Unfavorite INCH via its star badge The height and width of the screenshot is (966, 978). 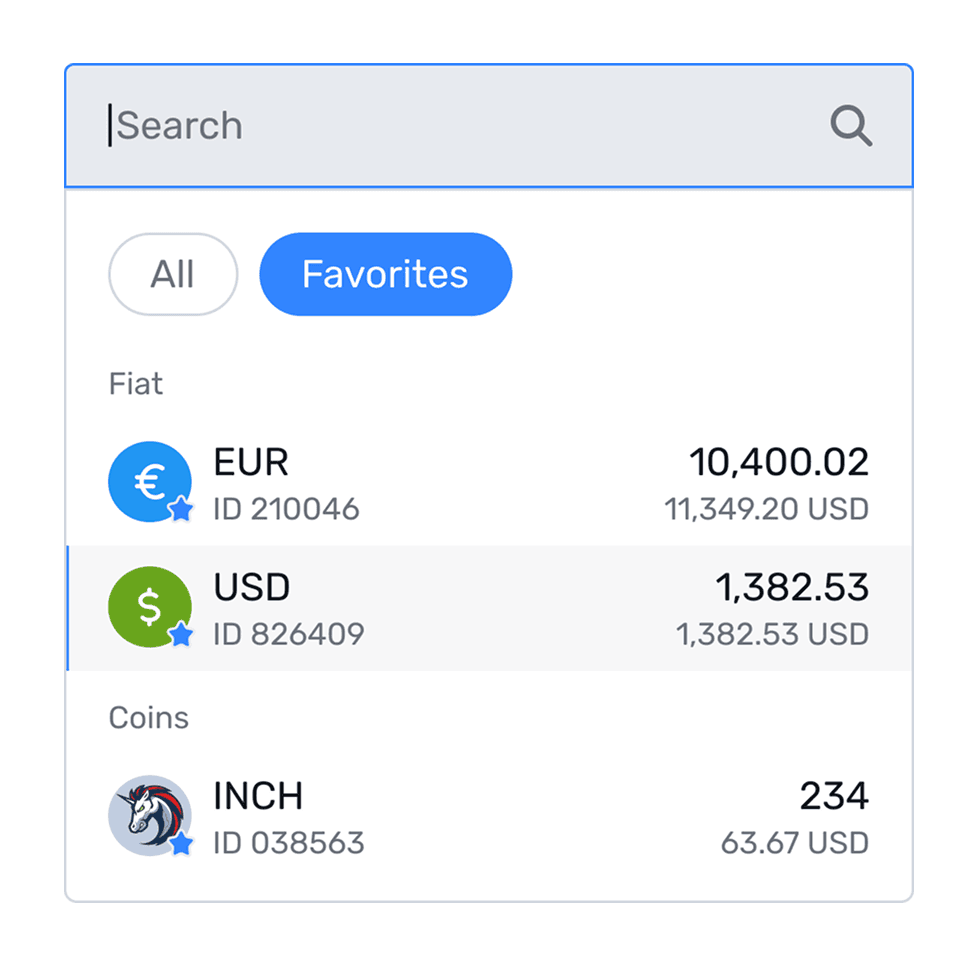pos(181,845)
